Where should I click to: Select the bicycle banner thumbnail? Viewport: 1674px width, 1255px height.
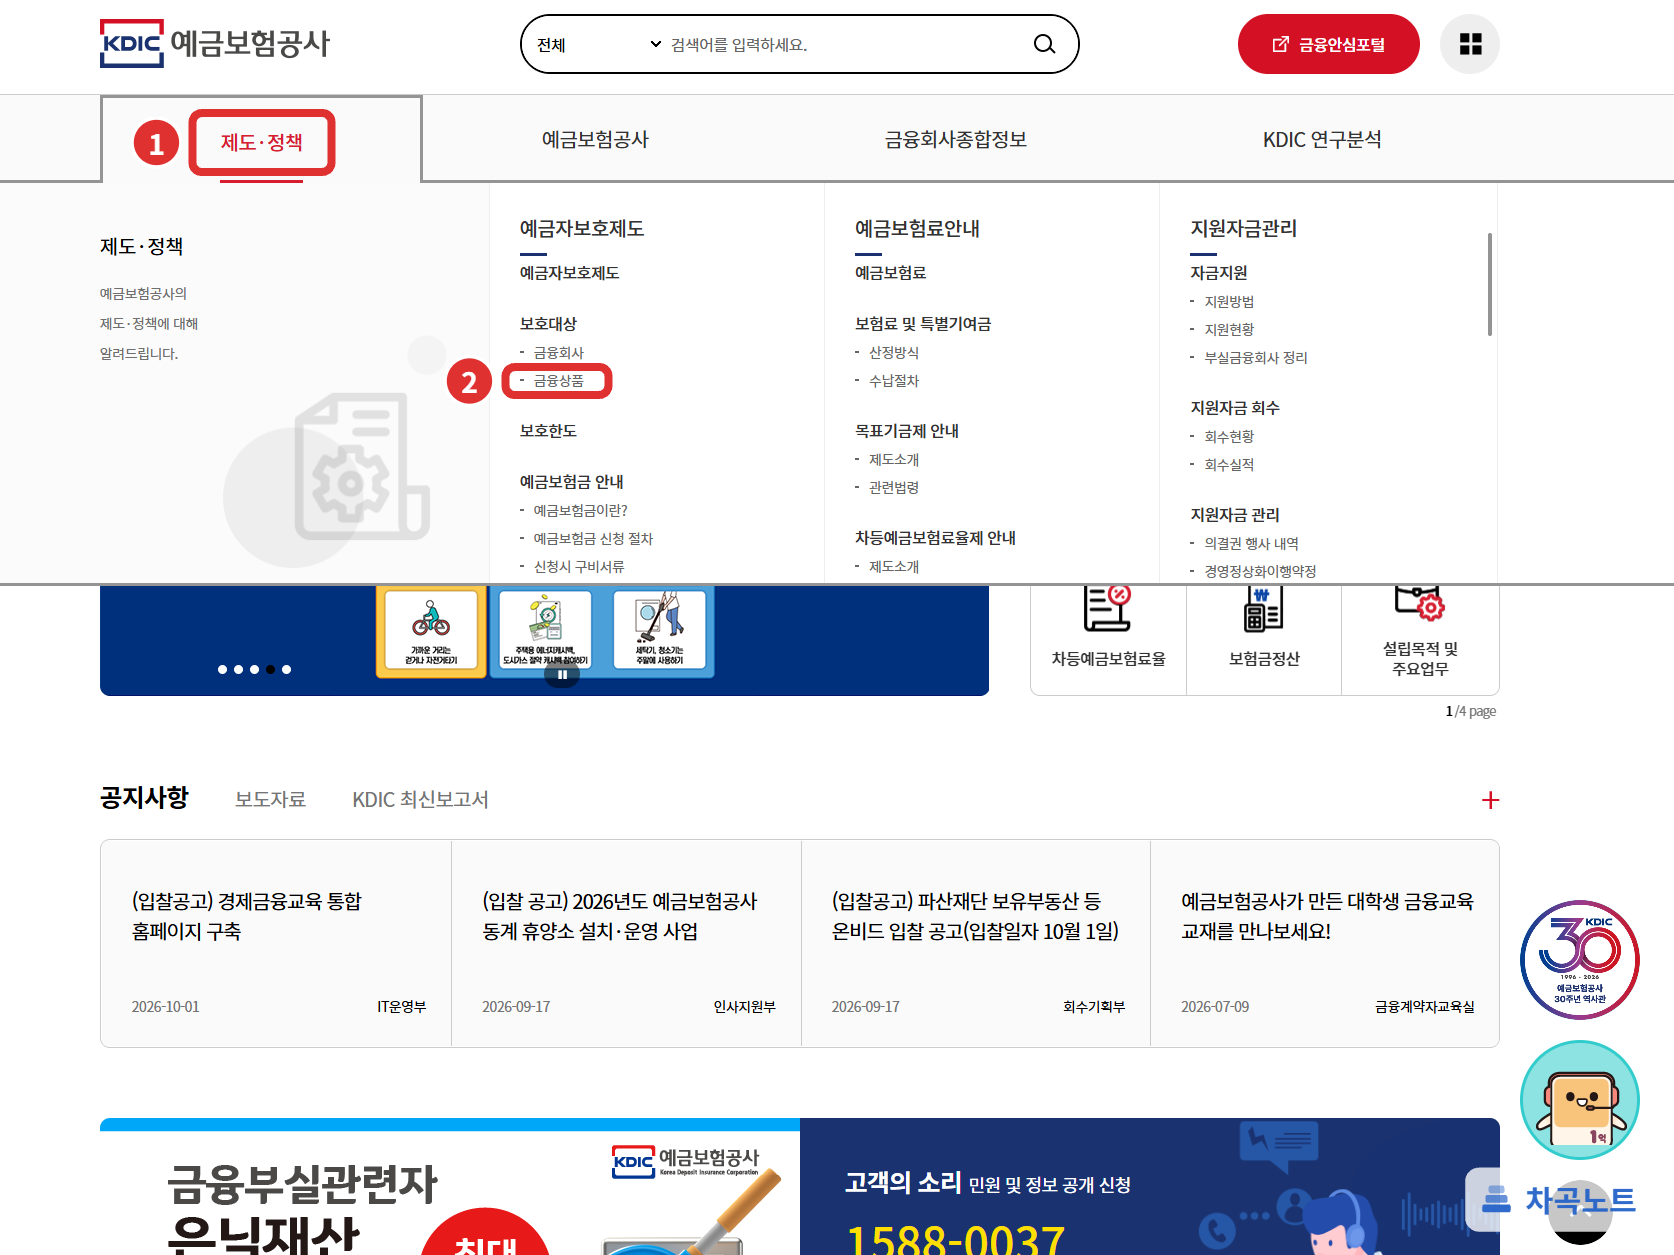click(x=431, y=630)
